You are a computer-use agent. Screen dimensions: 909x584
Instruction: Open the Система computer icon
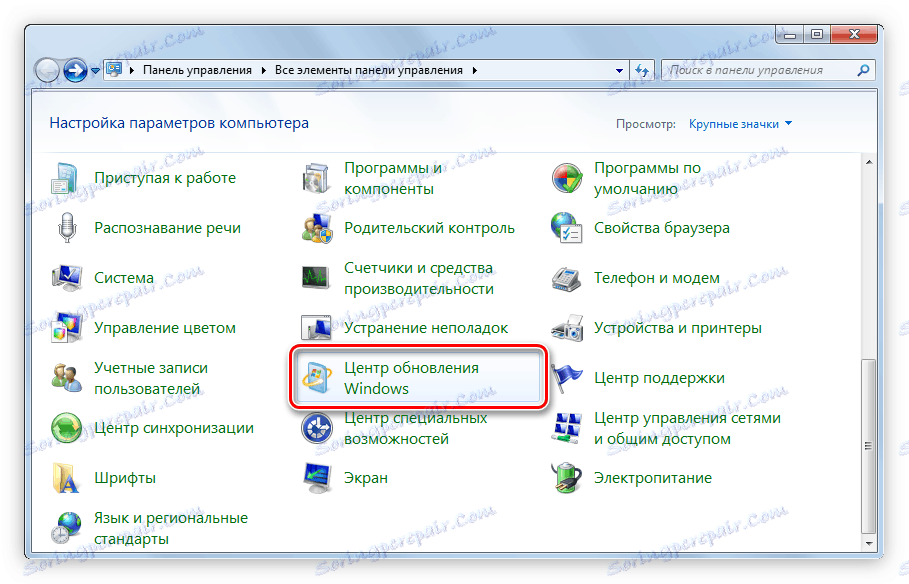[66, 278]
